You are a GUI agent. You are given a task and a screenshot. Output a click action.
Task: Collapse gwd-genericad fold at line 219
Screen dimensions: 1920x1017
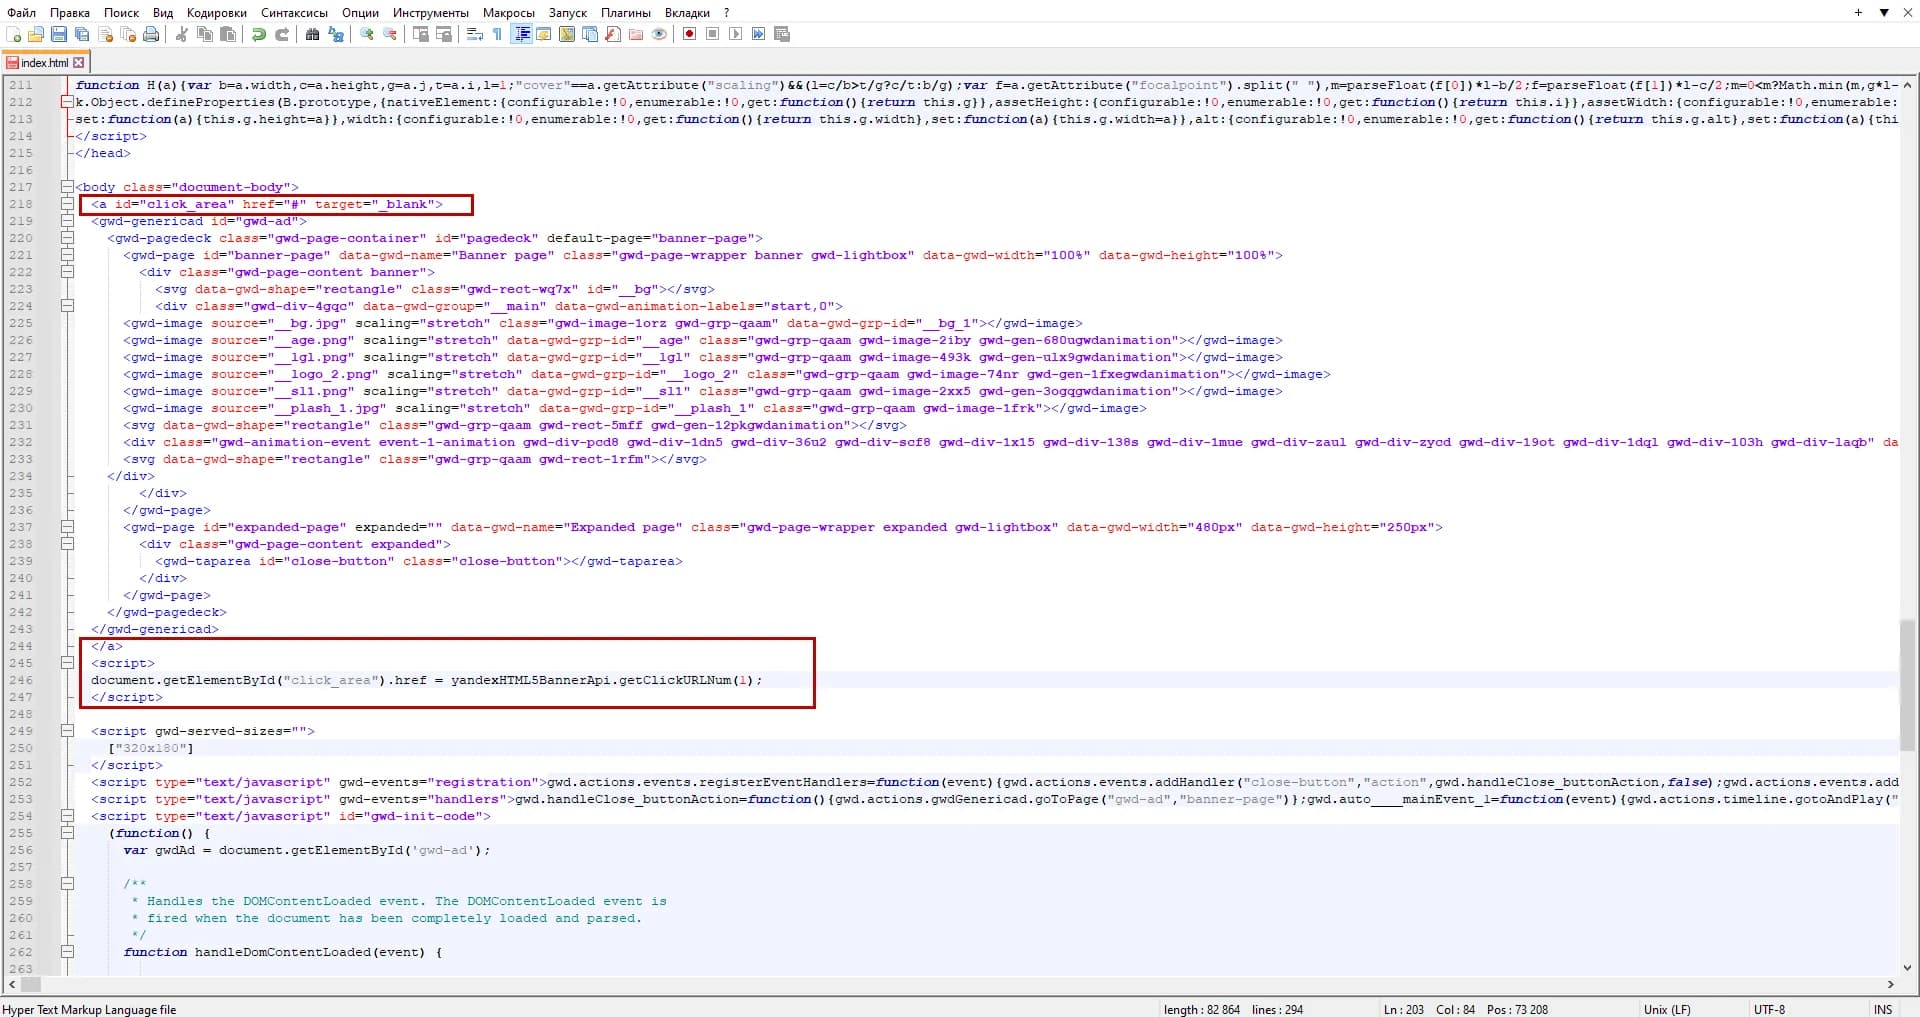point(67,221)
